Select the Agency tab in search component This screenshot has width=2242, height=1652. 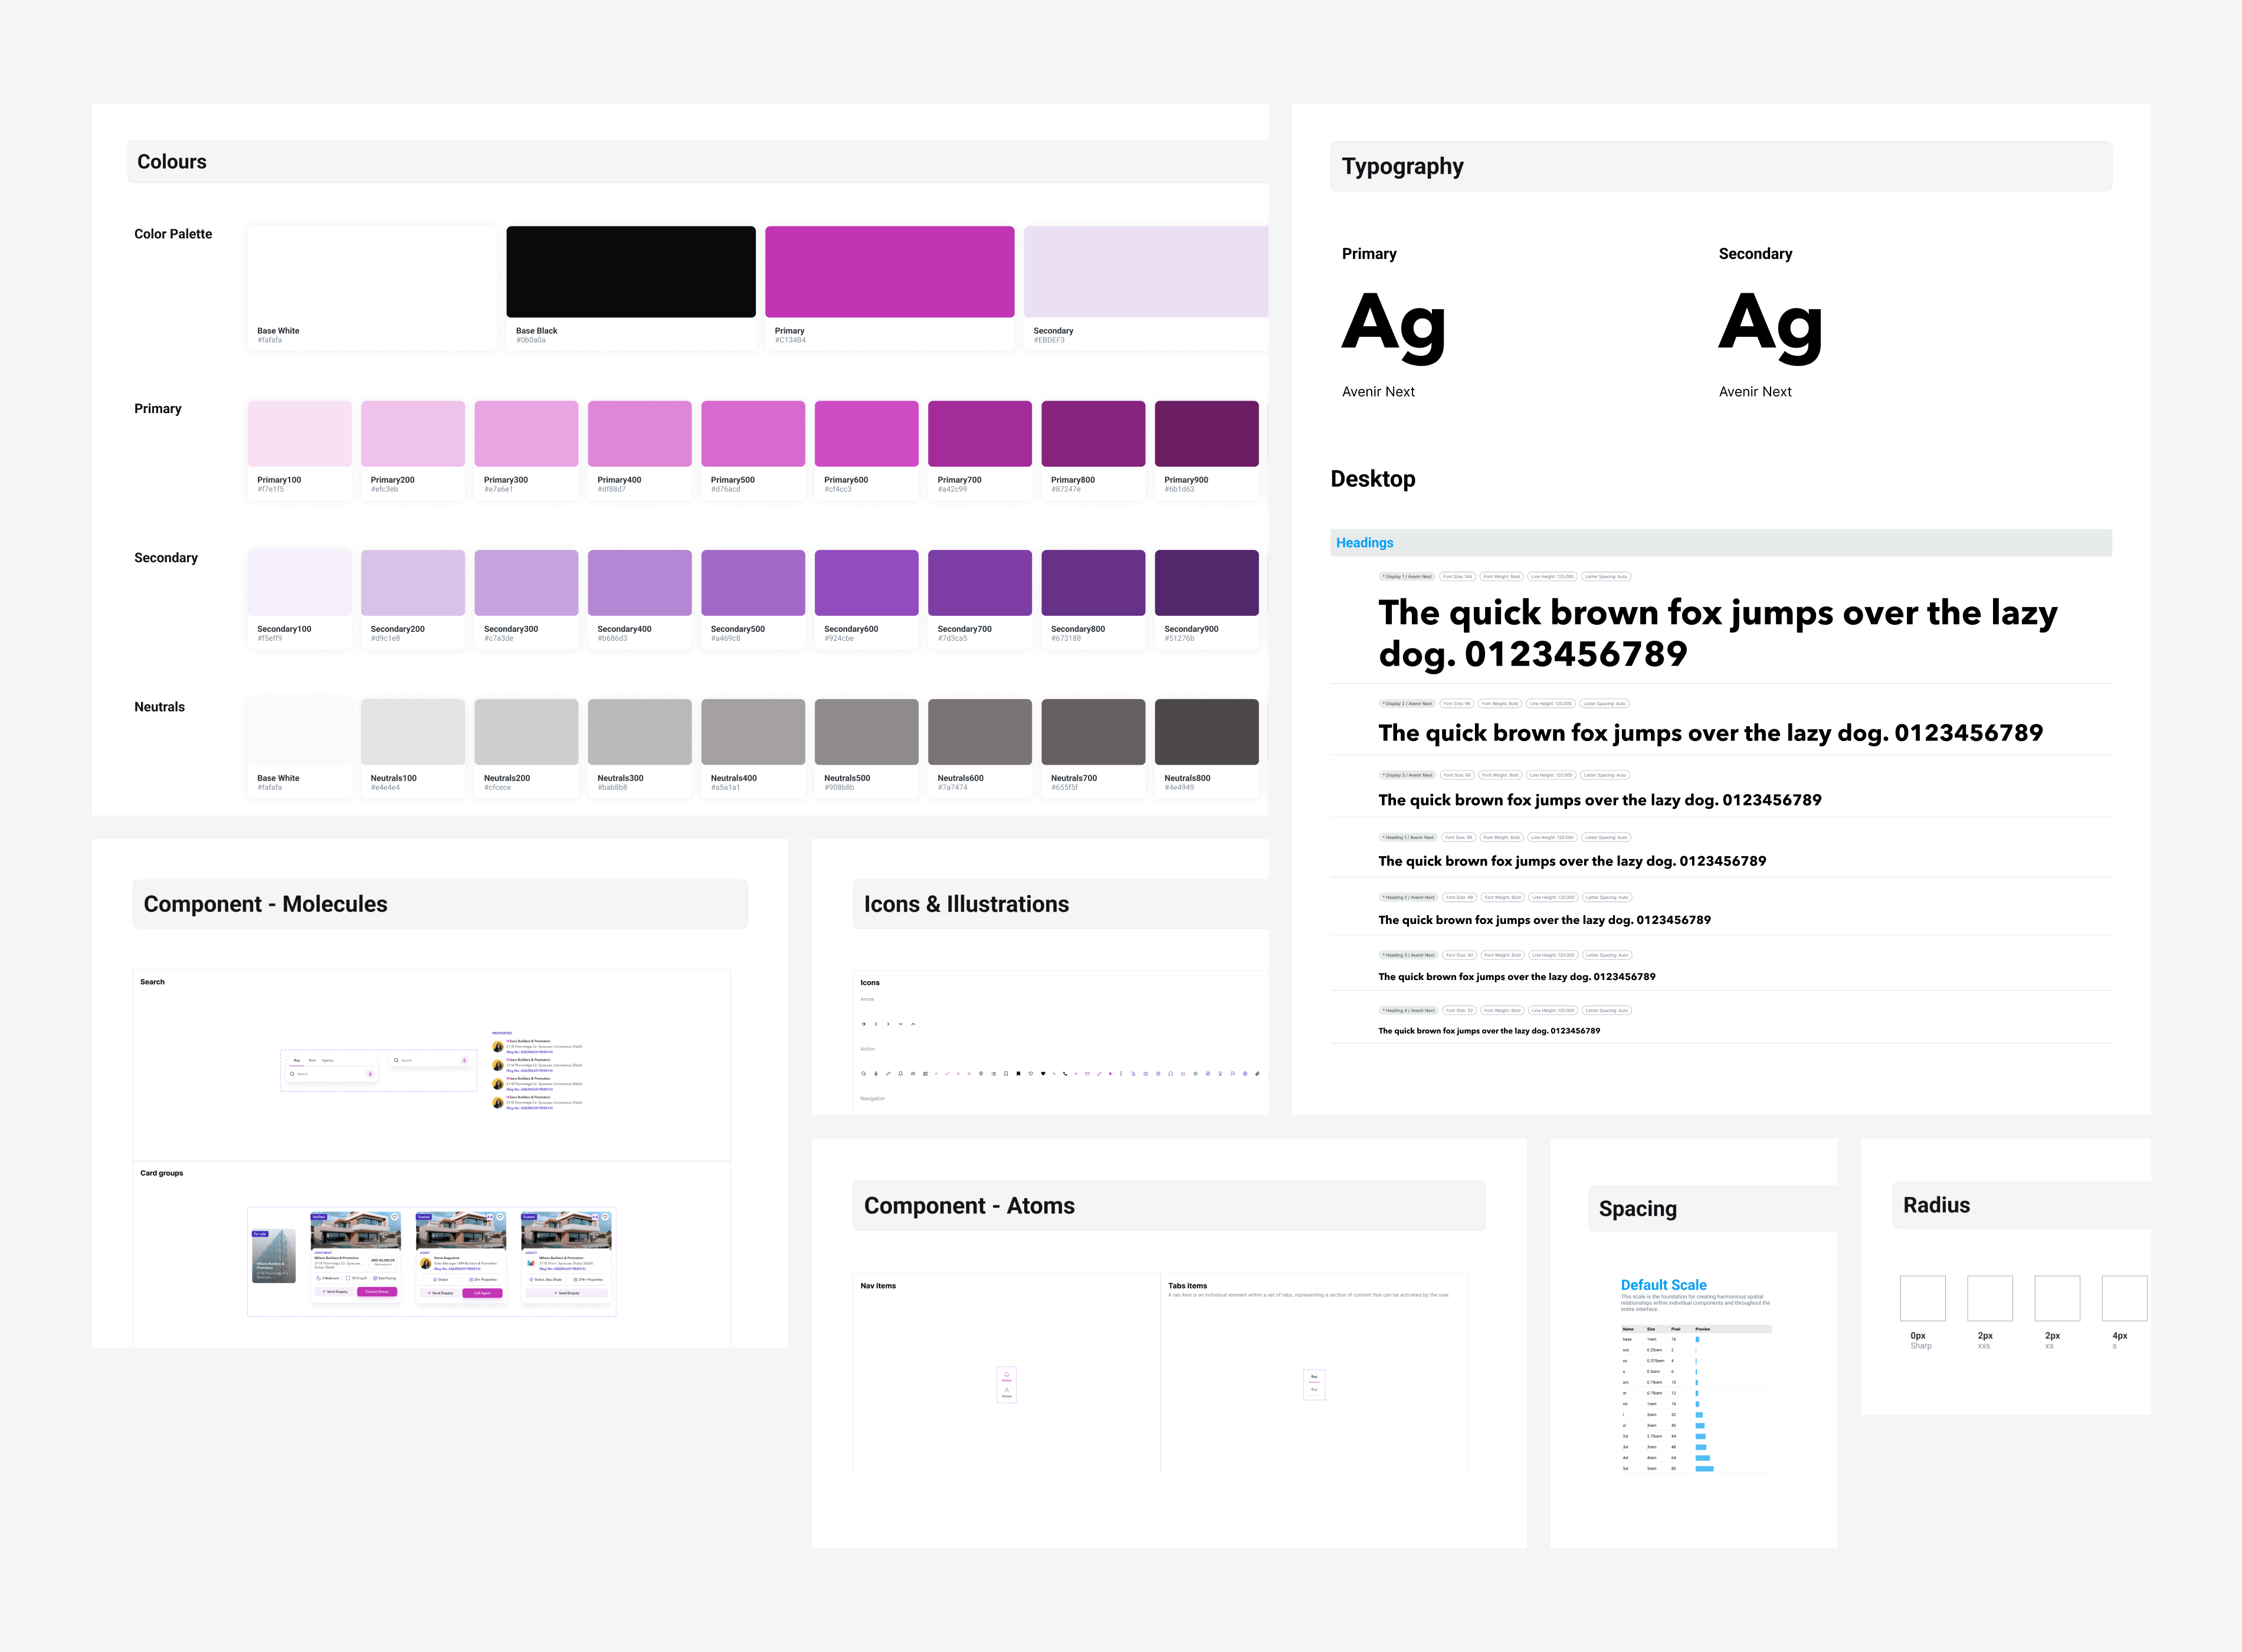[x=328, y=1061]
